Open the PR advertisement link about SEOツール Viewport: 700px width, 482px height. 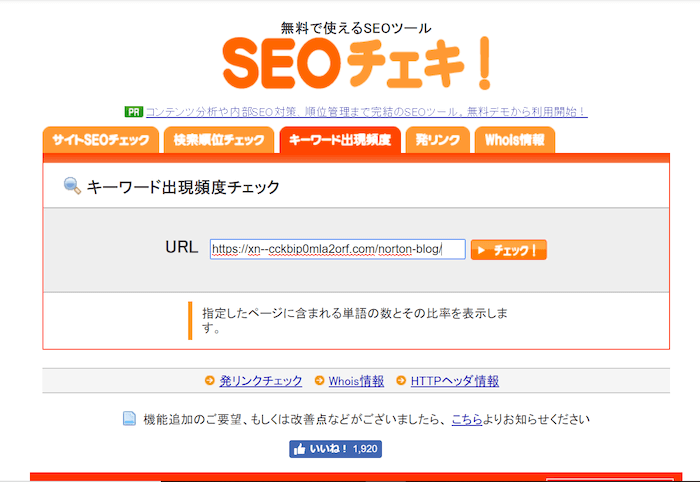point(367,112)
